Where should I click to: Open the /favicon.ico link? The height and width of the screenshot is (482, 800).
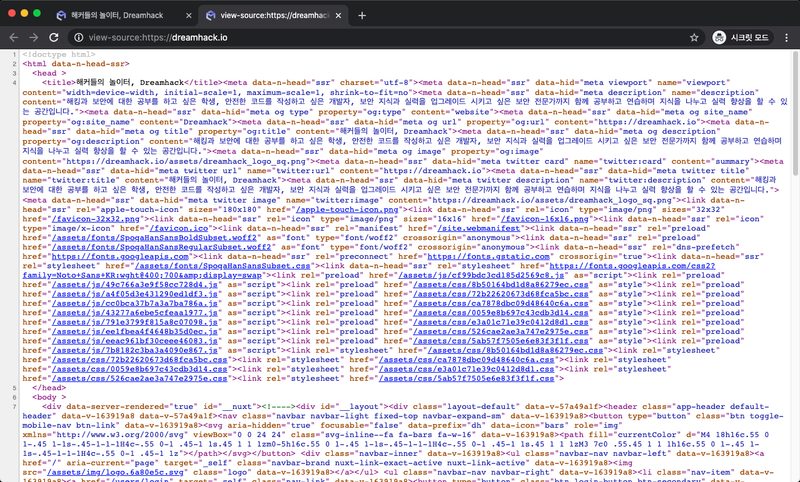tap(179, 229)
